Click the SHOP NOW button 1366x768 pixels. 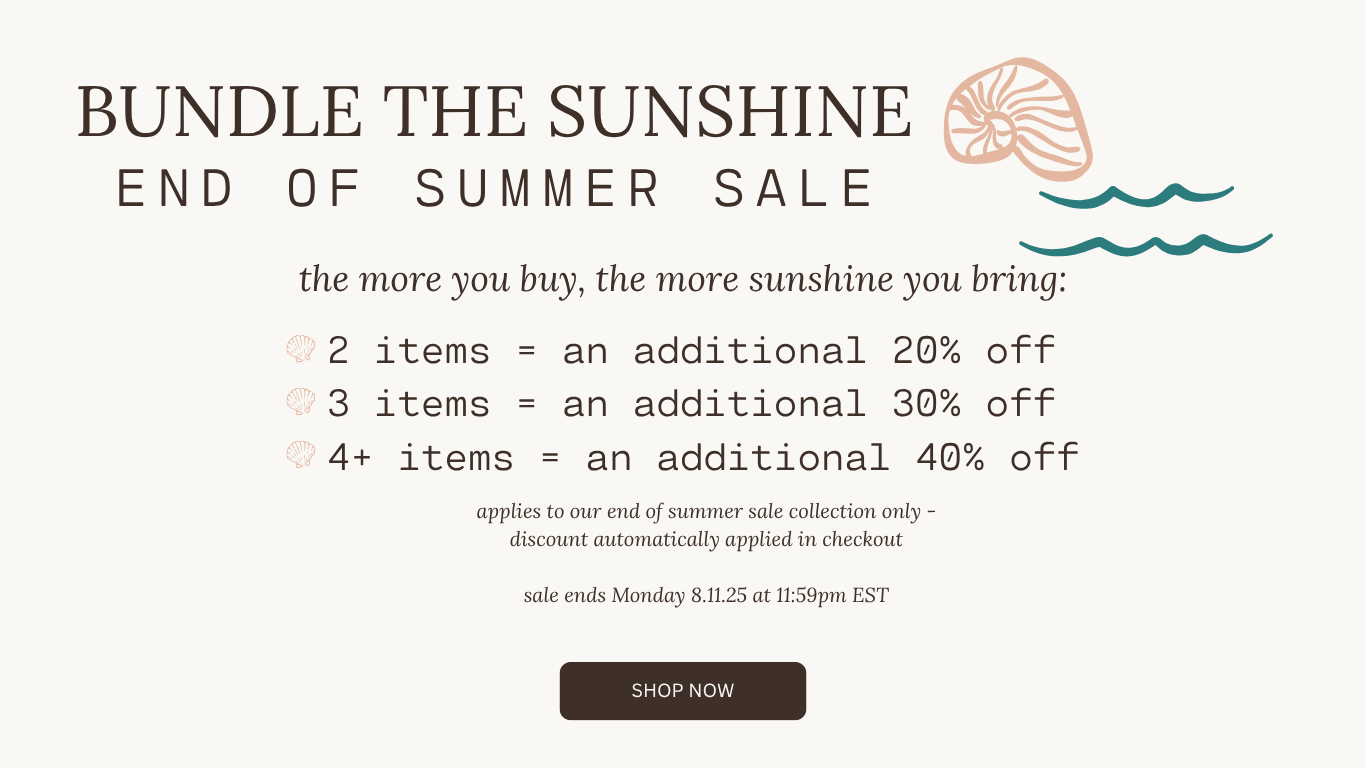683,691
